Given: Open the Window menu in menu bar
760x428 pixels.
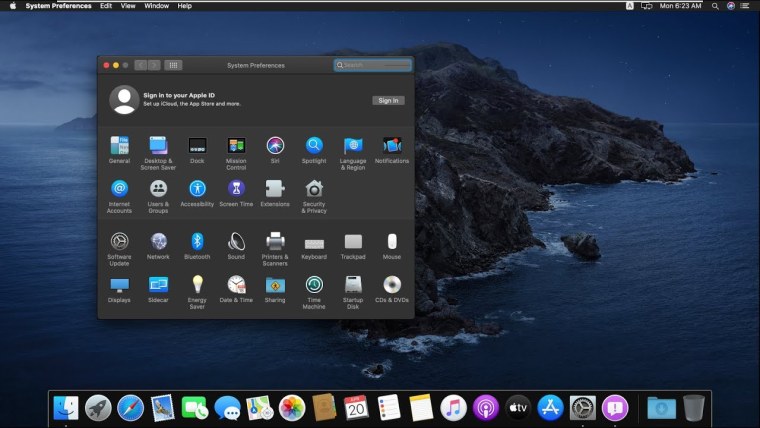Looking at the screenshot, I should (x=157, y=6).
